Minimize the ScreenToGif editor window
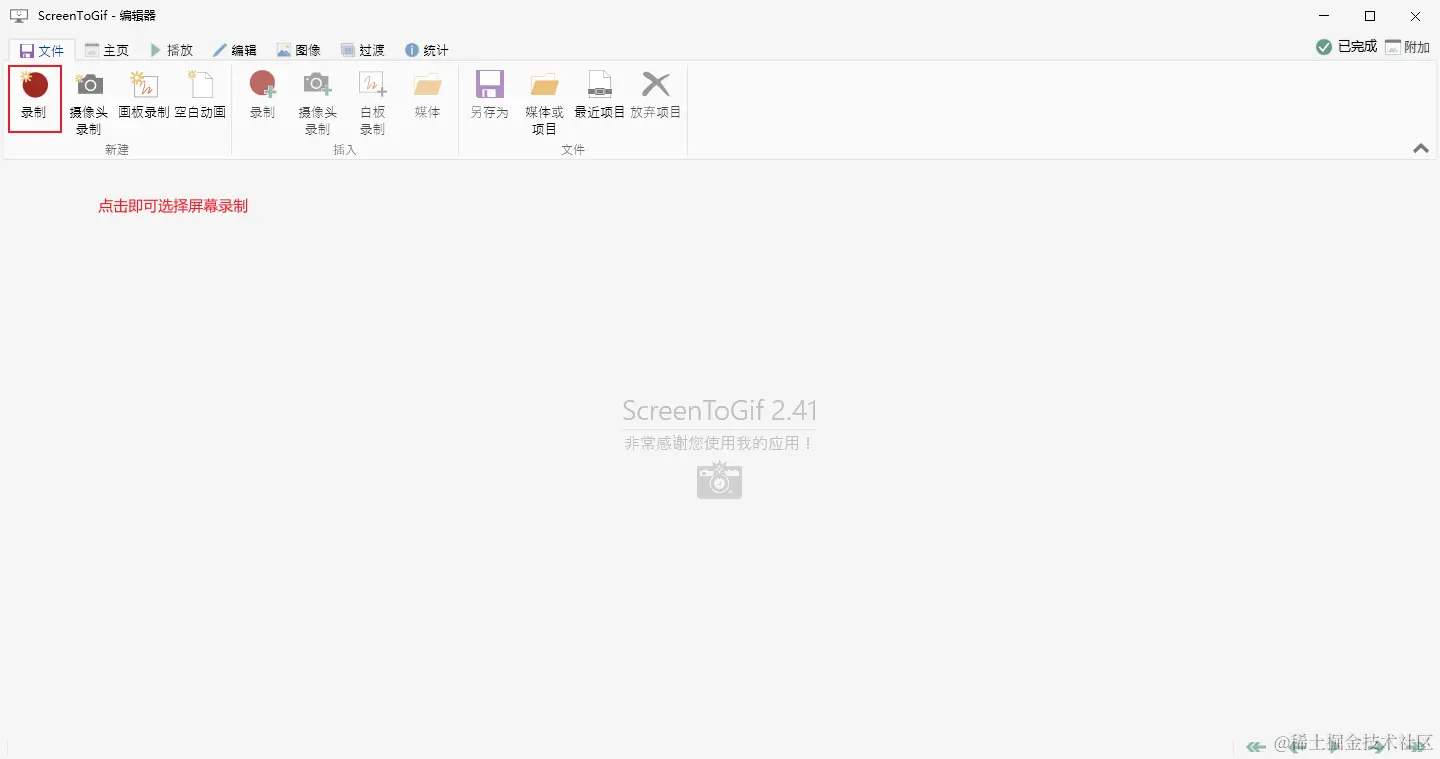The width and height of the screenshot is (1440, 759). (x=1324, y=16)
